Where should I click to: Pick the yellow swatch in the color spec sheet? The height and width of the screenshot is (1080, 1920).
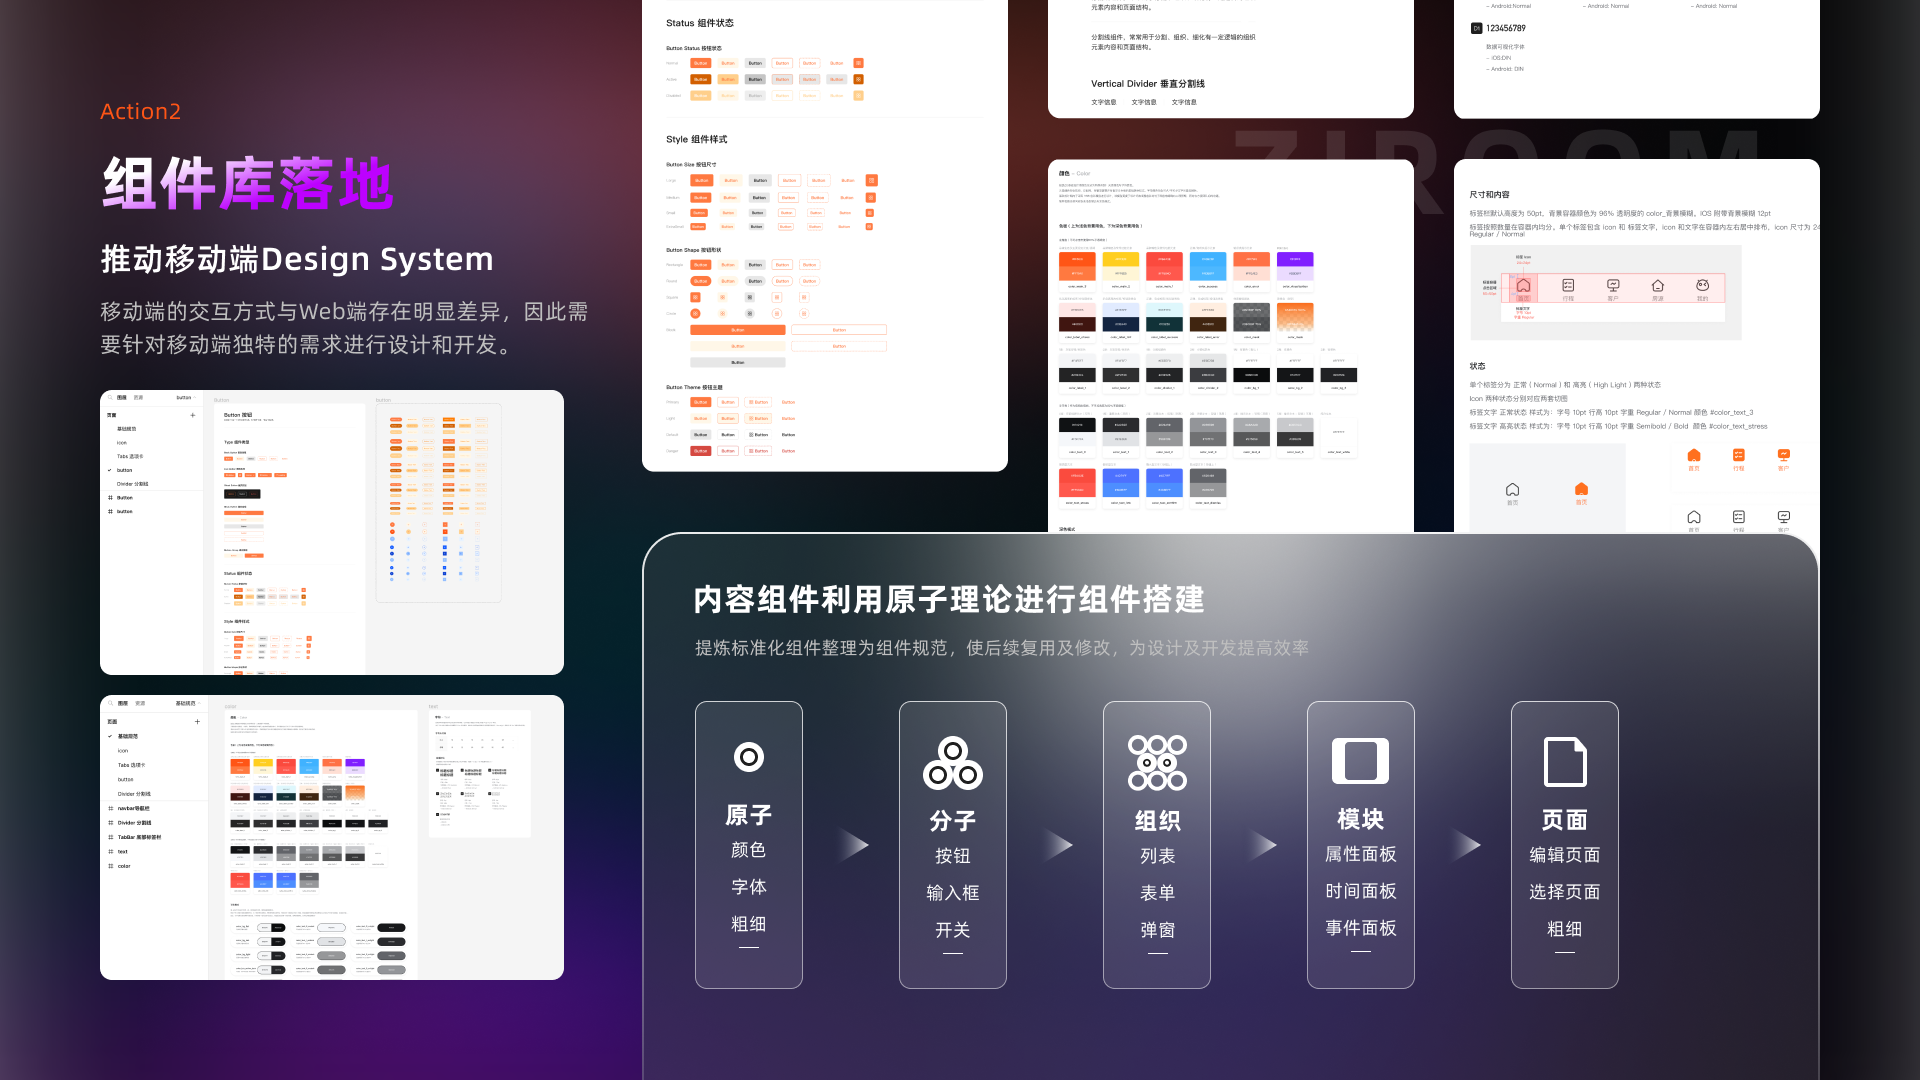1121,266
